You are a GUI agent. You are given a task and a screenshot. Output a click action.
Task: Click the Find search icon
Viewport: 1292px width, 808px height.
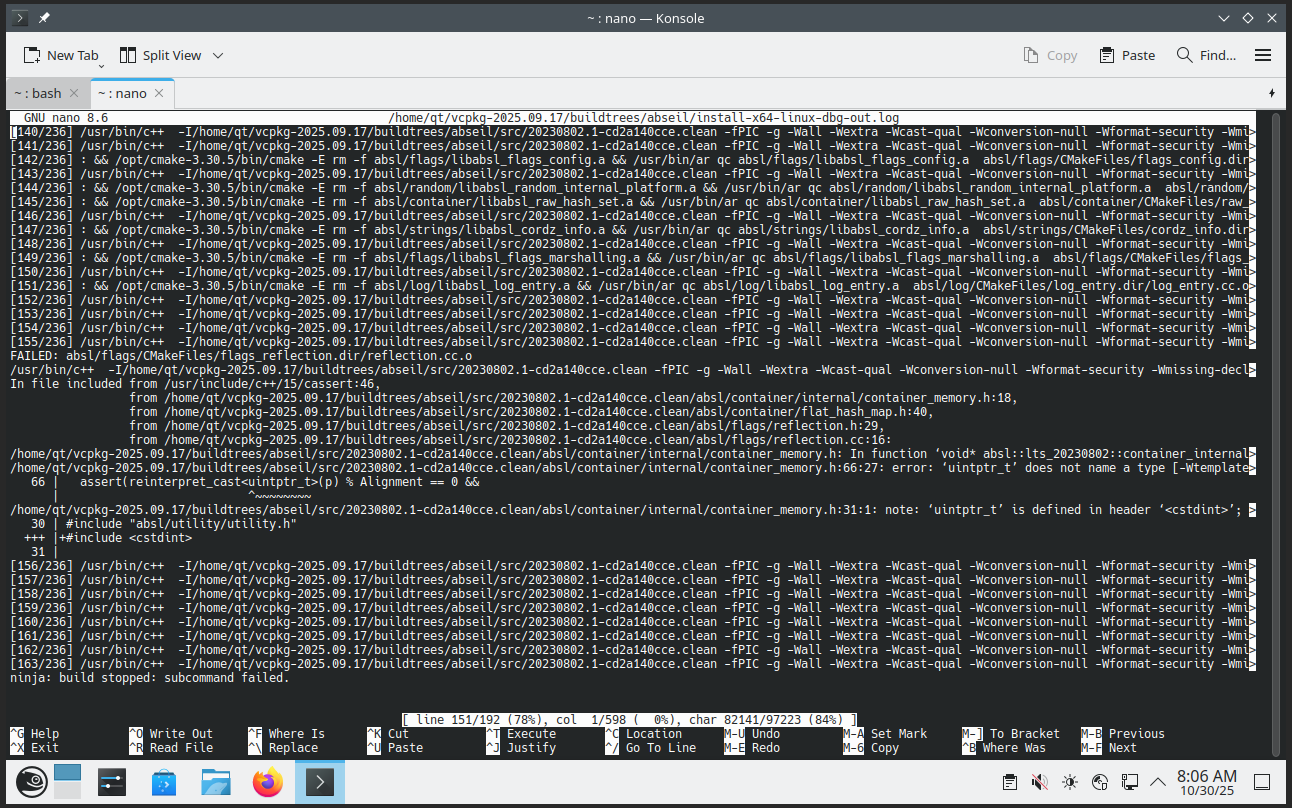[1185, 55]
